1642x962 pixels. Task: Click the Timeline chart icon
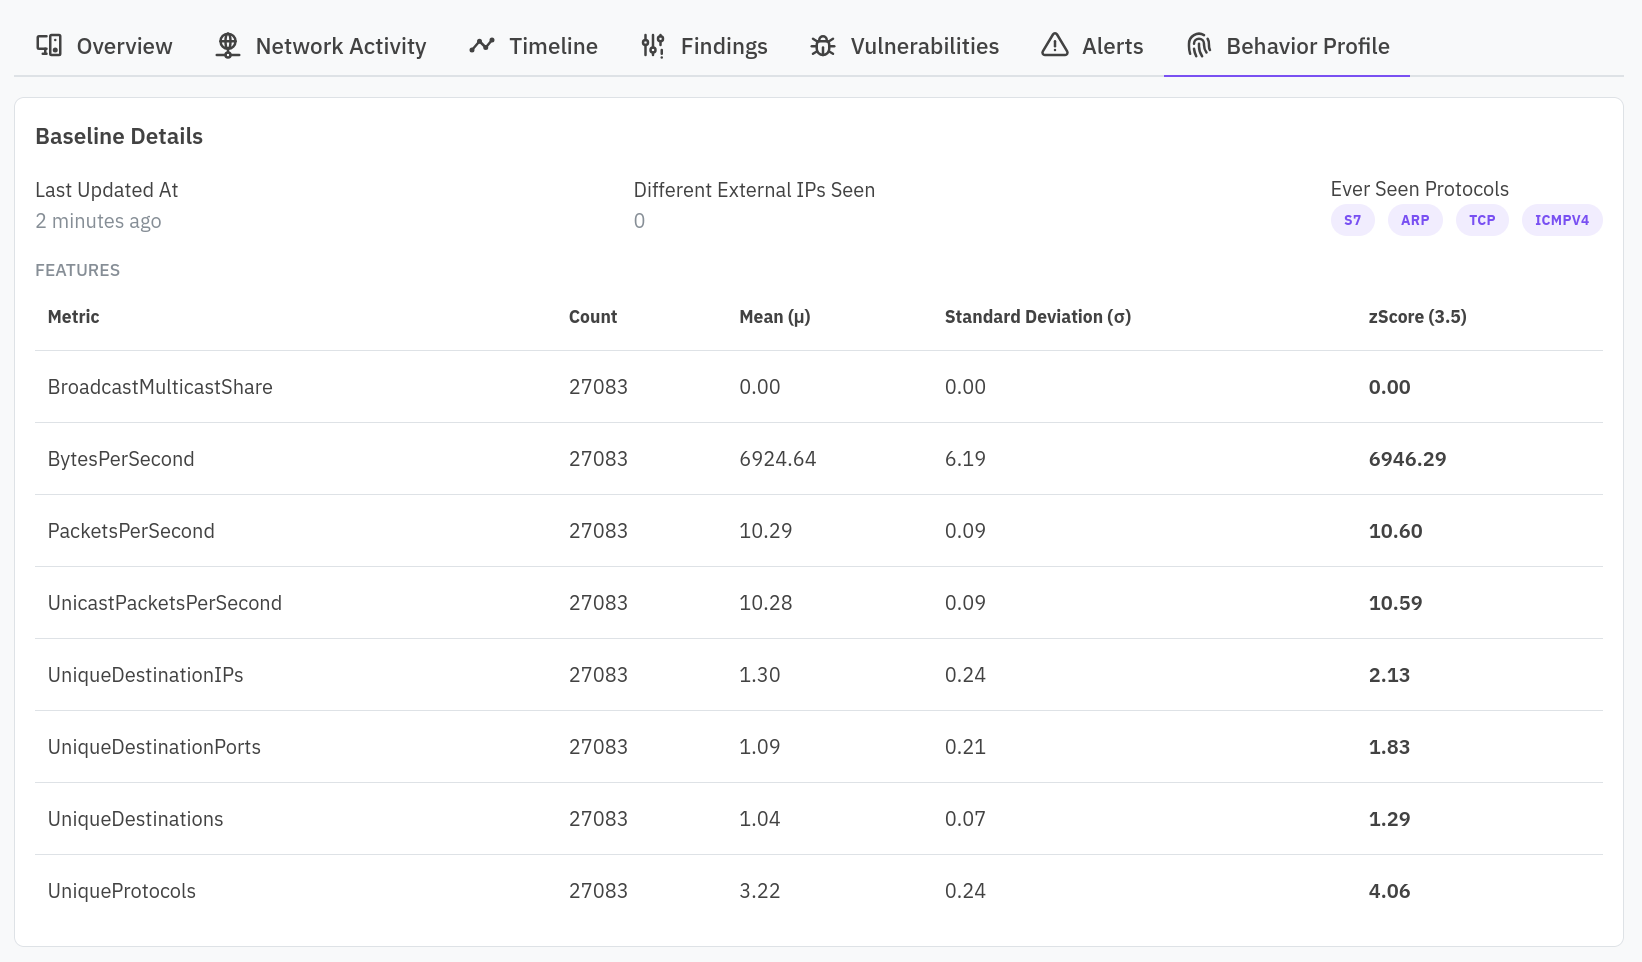coord(482,46)
